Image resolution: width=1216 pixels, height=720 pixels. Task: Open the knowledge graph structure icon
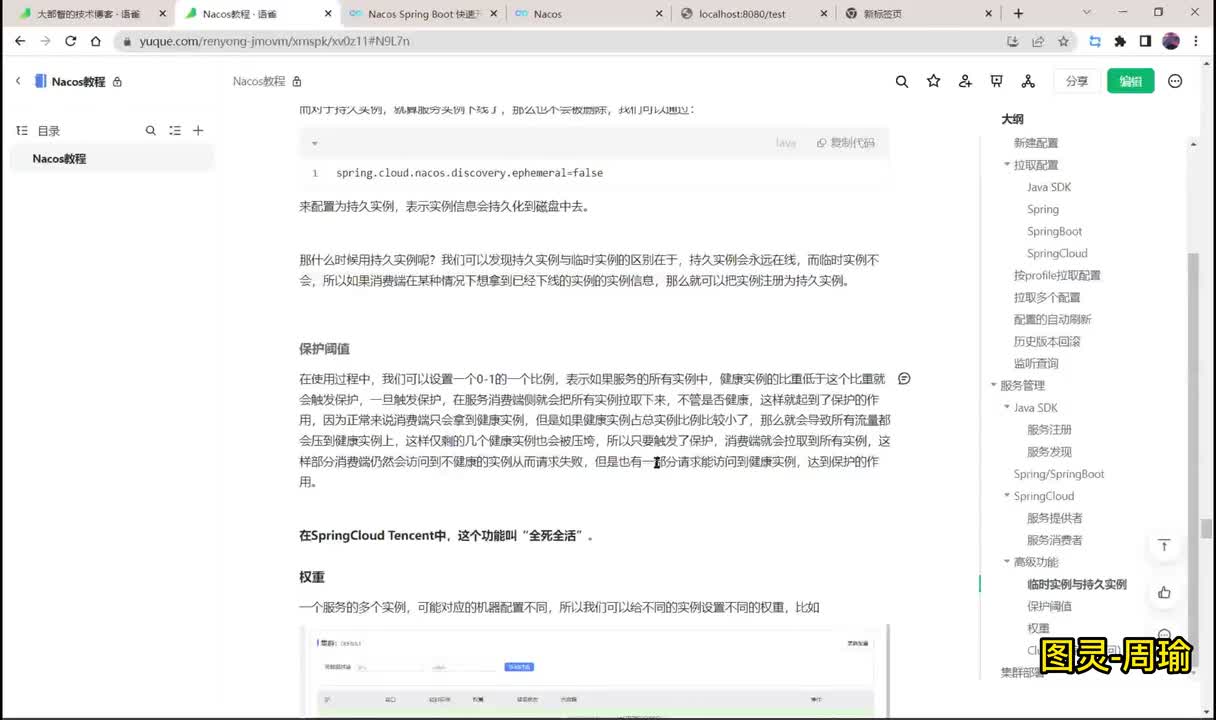tap(1028, 81)
